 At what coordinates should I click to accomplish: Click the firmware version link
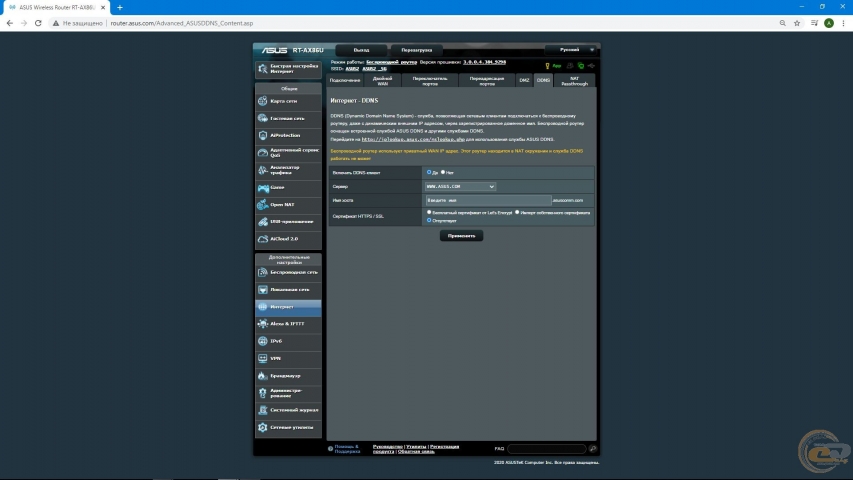coord(485,62)
